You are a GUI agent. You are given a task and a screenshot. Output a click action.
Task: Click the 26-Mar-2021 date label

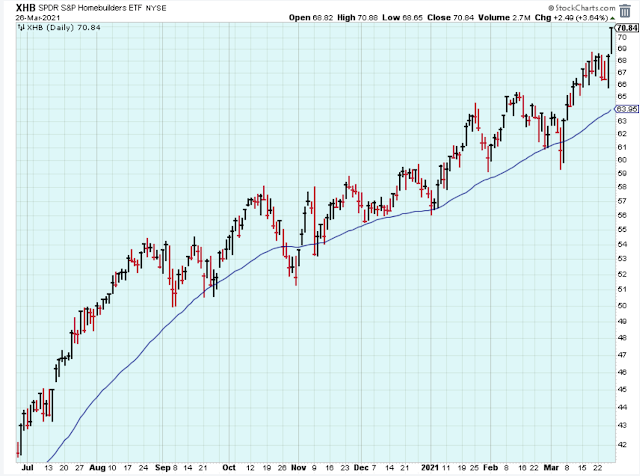[x=38, y=18]
